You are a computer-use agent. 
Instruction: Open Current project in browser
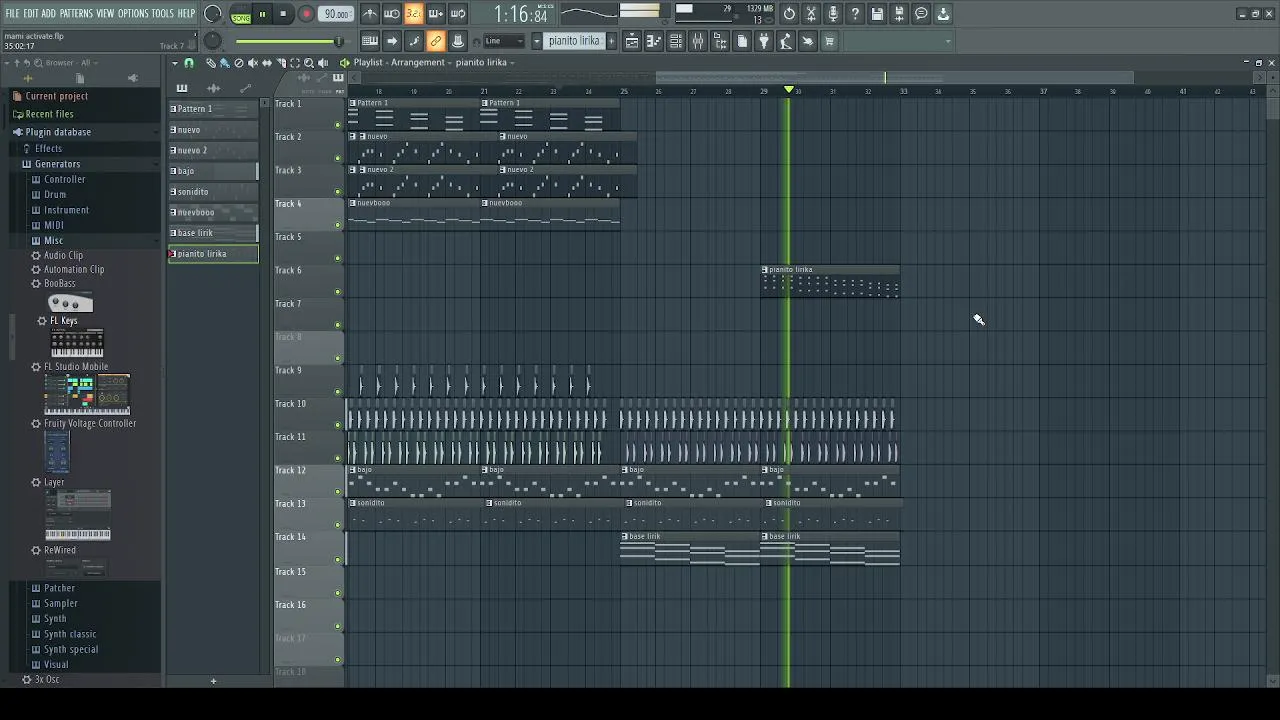56,96
